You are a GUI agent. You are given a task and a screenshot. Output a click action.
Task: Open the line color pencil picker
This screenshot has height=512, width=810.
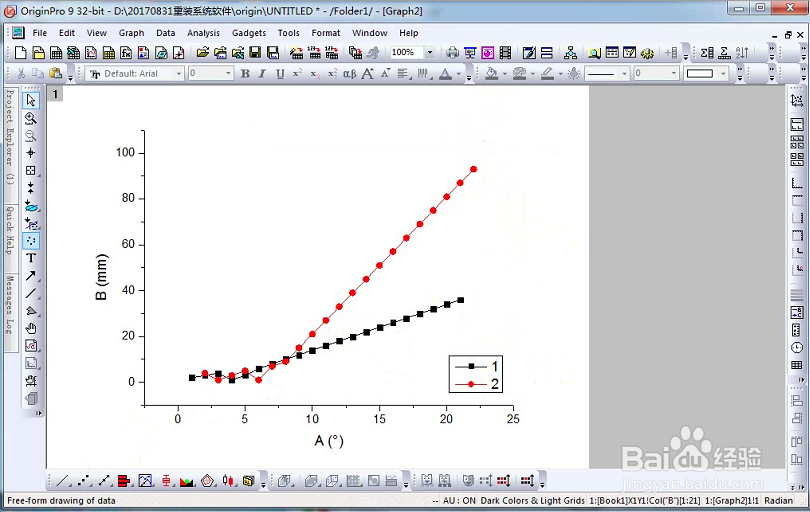547,74
